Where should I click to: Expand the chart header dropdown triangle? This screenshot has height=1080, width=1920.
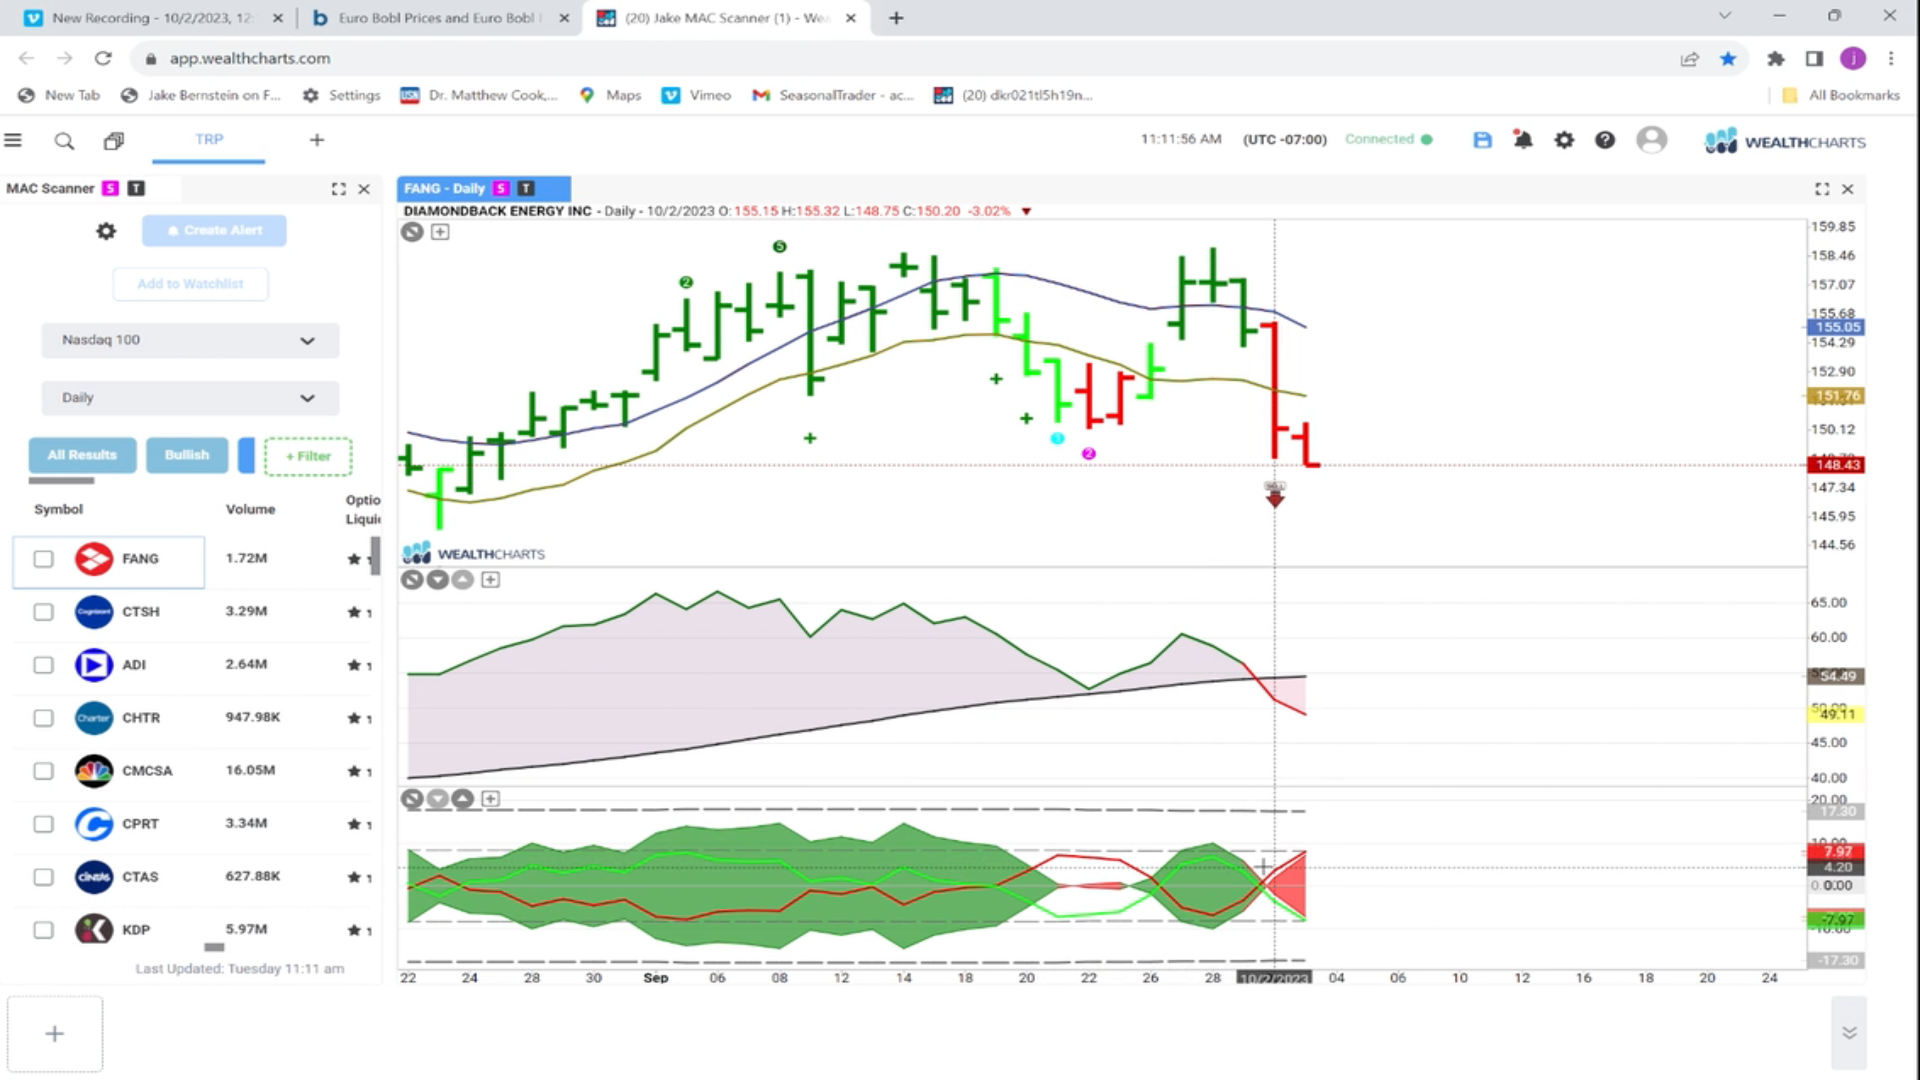[x=1026, y=212]
